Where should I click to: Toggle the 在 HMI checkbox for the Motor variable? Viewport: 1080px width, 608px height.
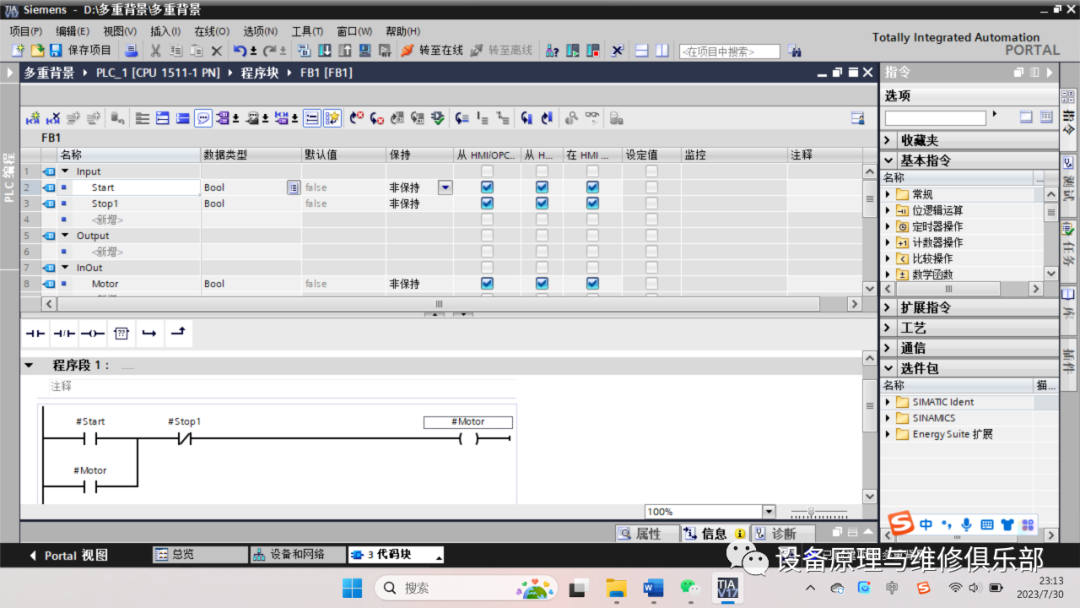(x=592, y=283)
